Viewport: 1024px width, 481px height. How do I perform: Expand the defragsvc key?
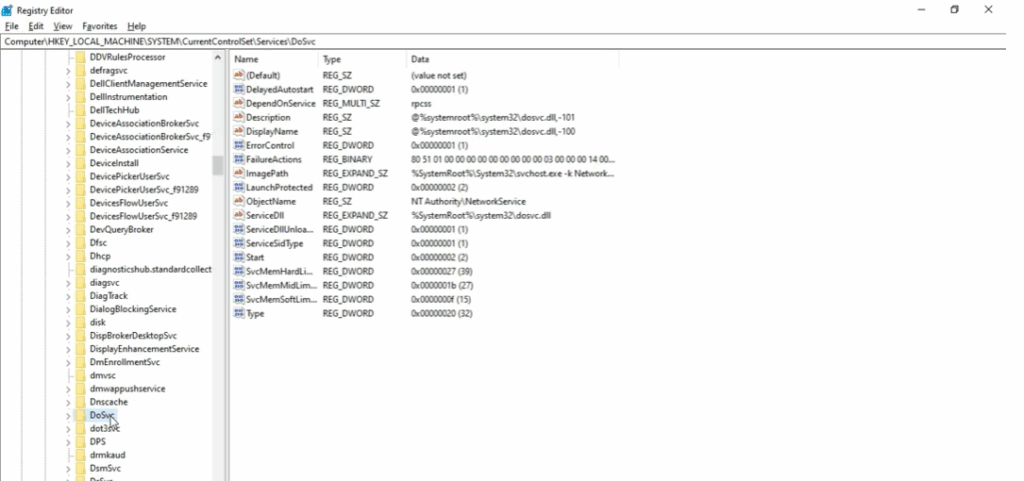coord(68,70)
